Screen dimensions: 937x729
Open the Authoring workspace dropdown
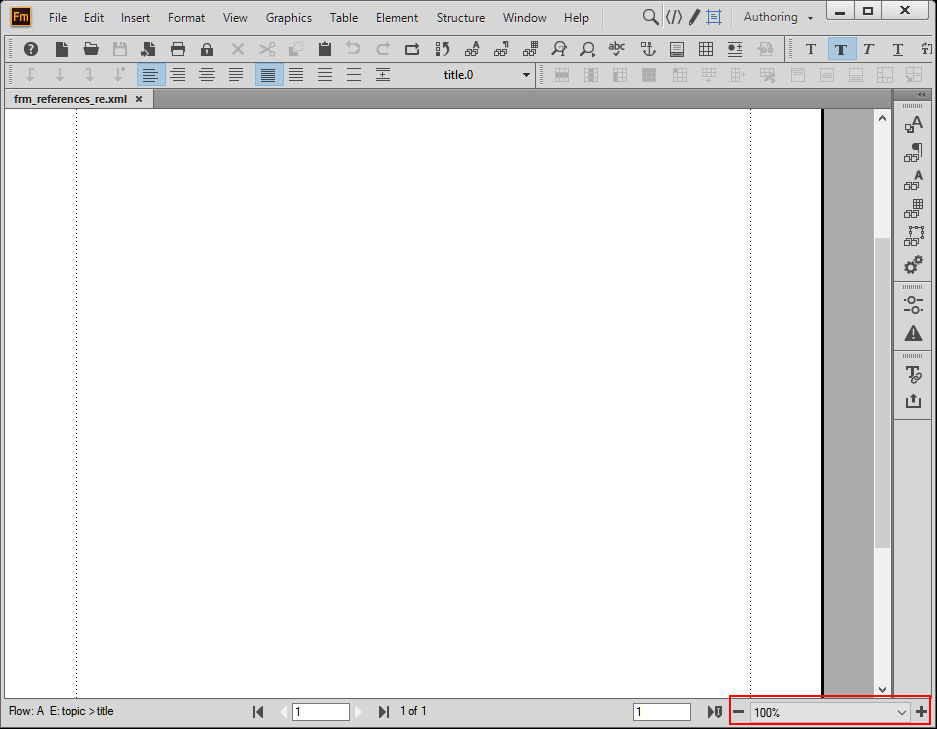[x=778, y=17]
